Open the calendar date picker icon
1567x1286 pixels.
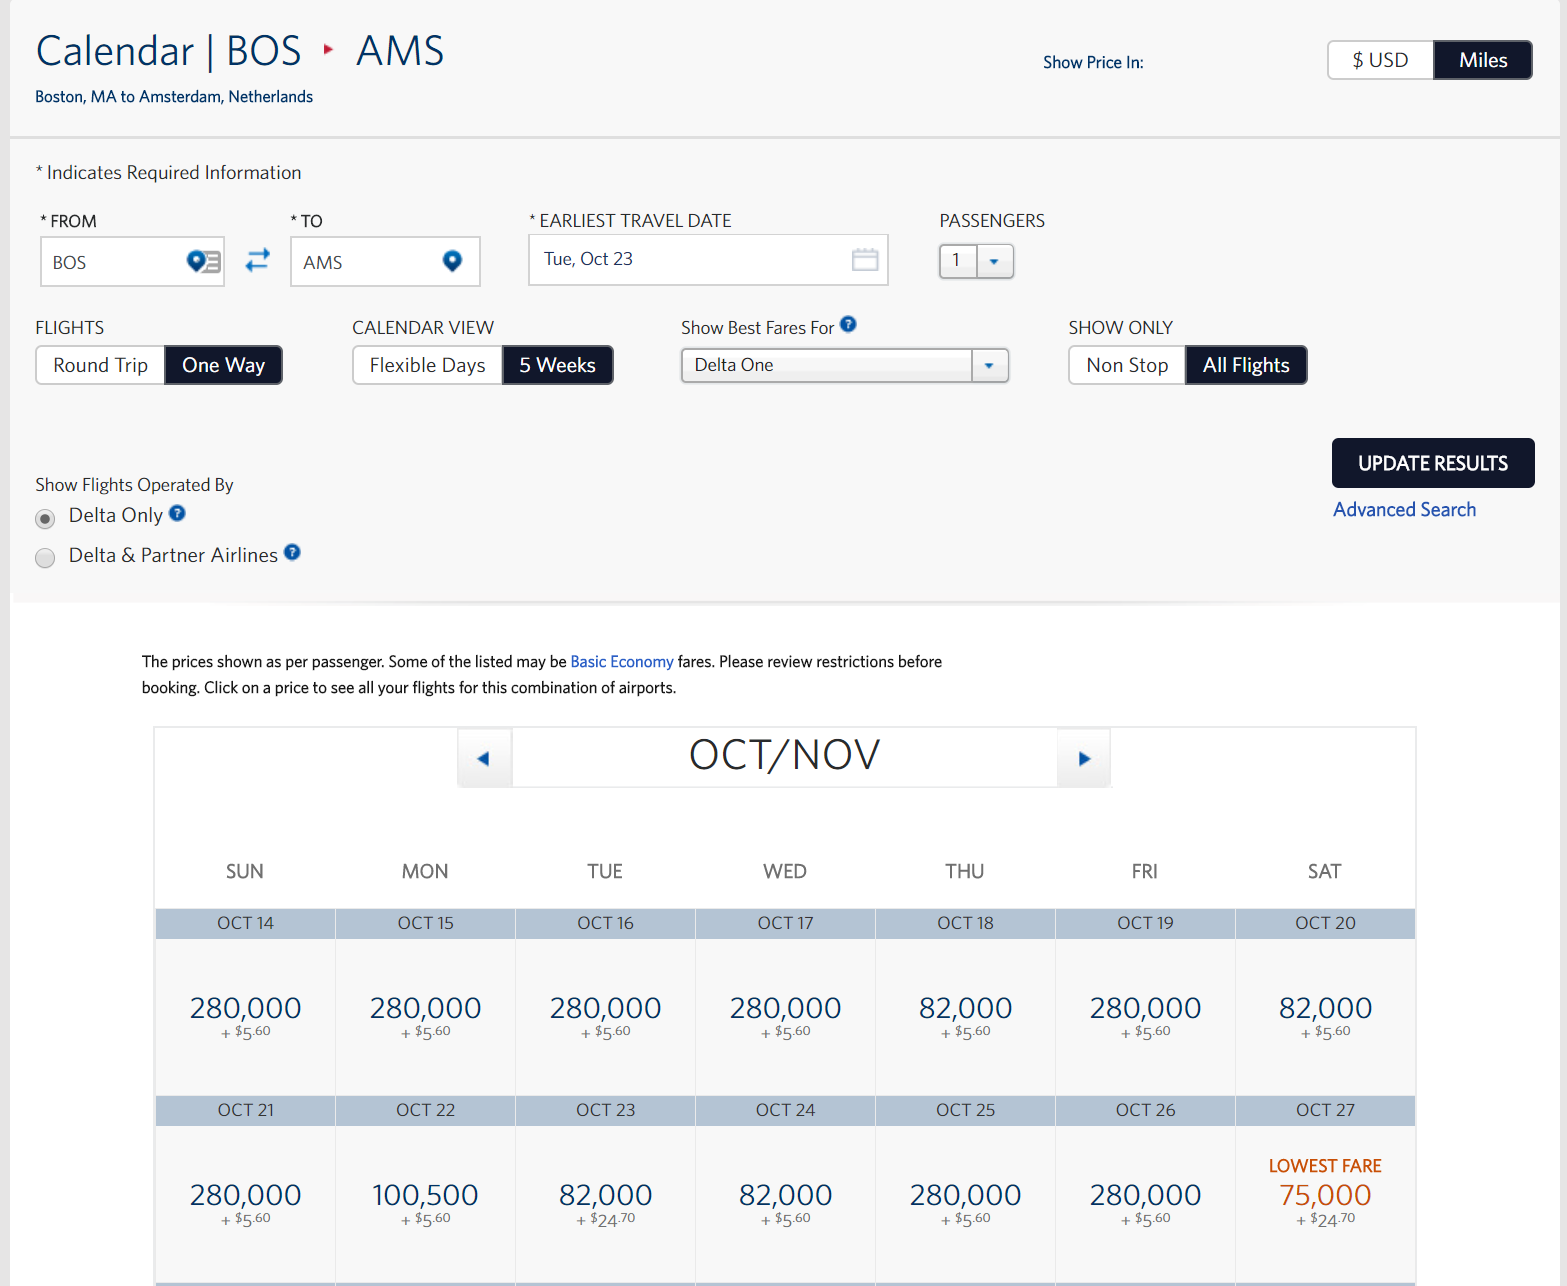(x=864, y=260)
